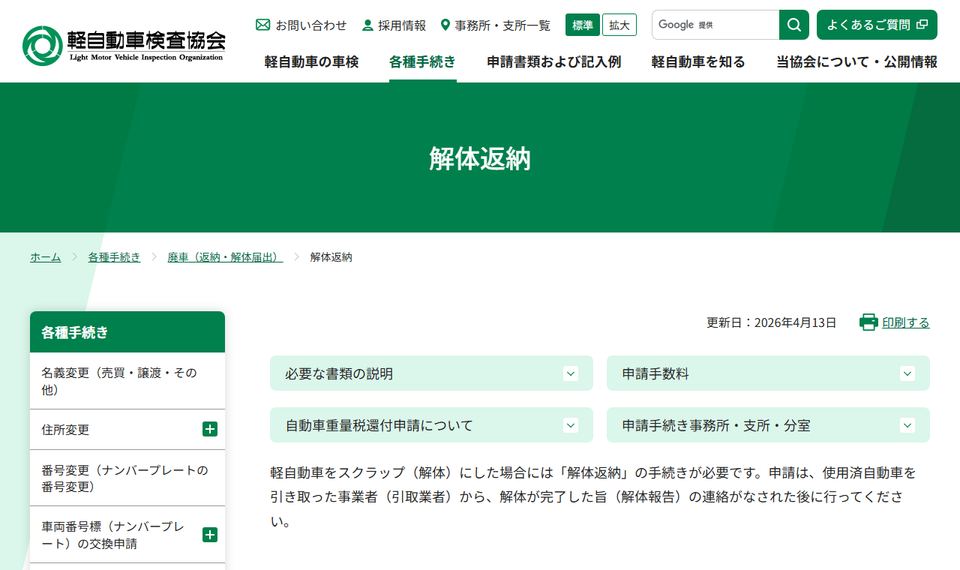Click the envelope icon beside お問い合わせ
This screenshot has height=570, width=960.
click(x=263, y=25)
